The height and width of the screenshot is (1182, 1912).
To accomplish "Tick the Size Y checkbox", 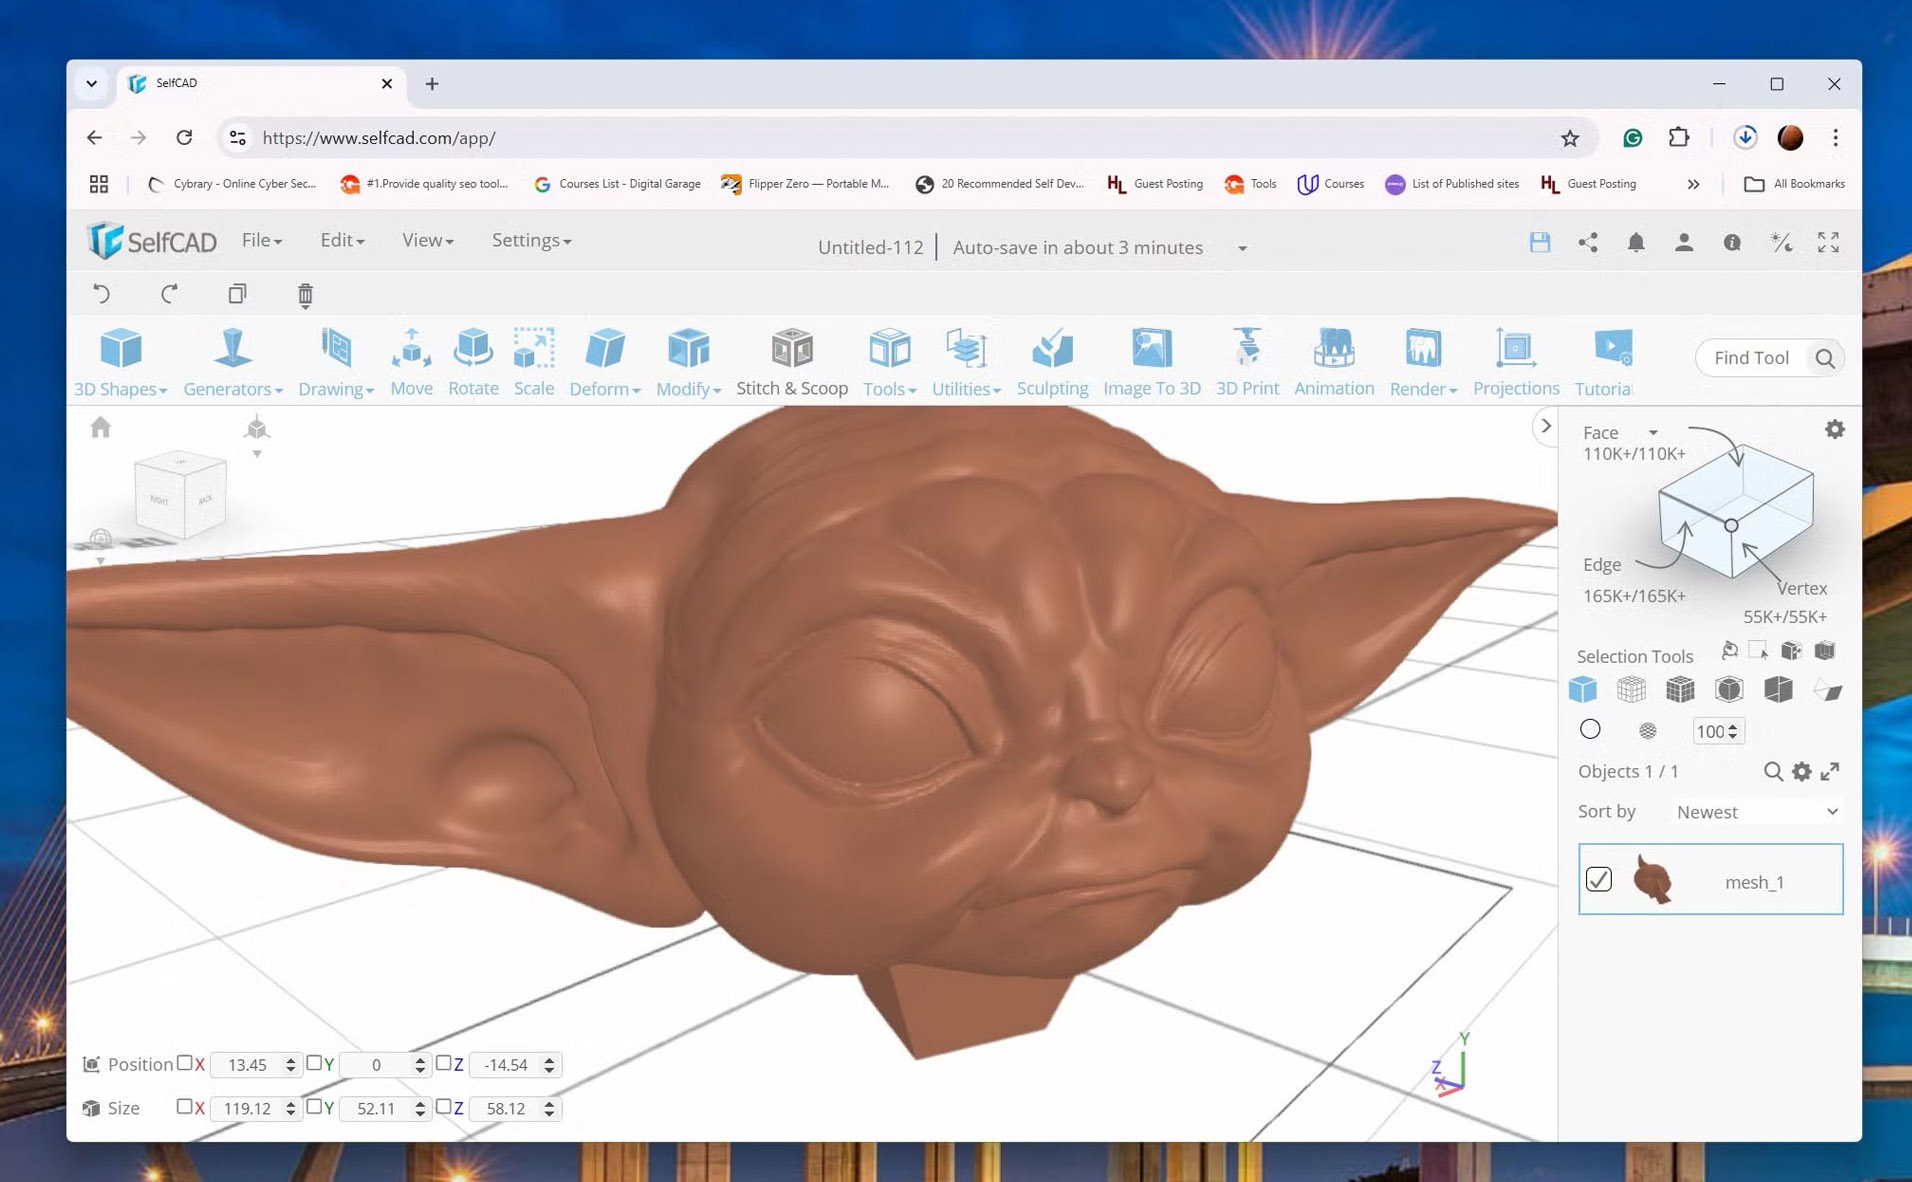I will pos(314,1106).
